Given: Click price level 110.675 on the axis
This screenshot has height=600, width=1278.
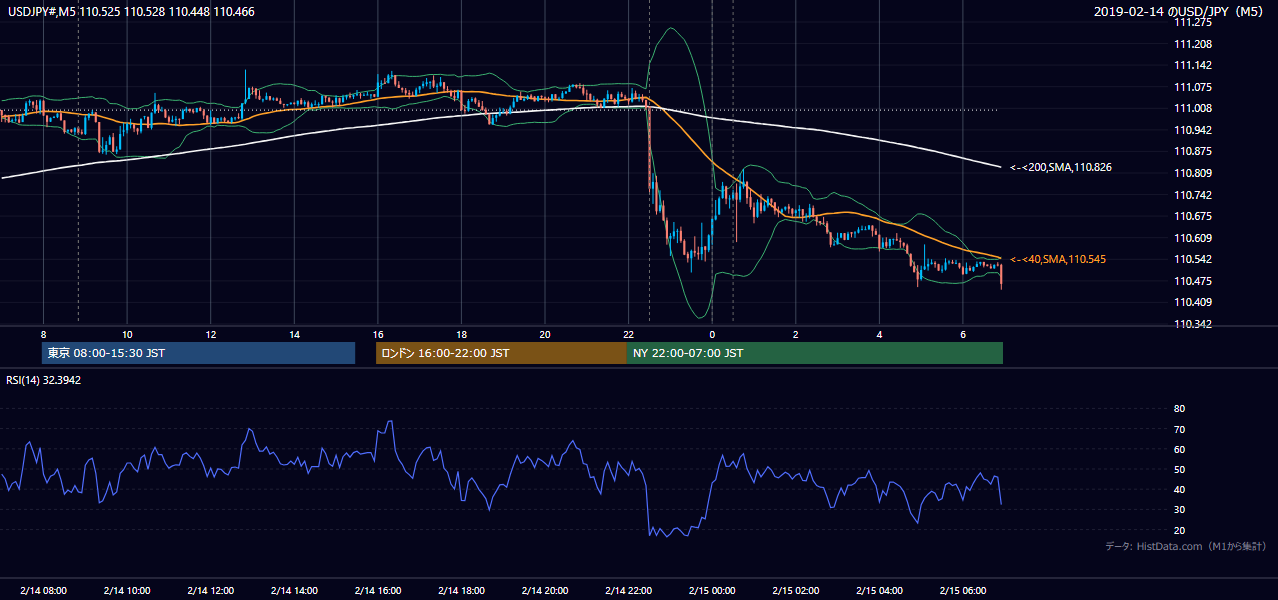Looking at the screenshot, I should click(x=1192, y=216).
